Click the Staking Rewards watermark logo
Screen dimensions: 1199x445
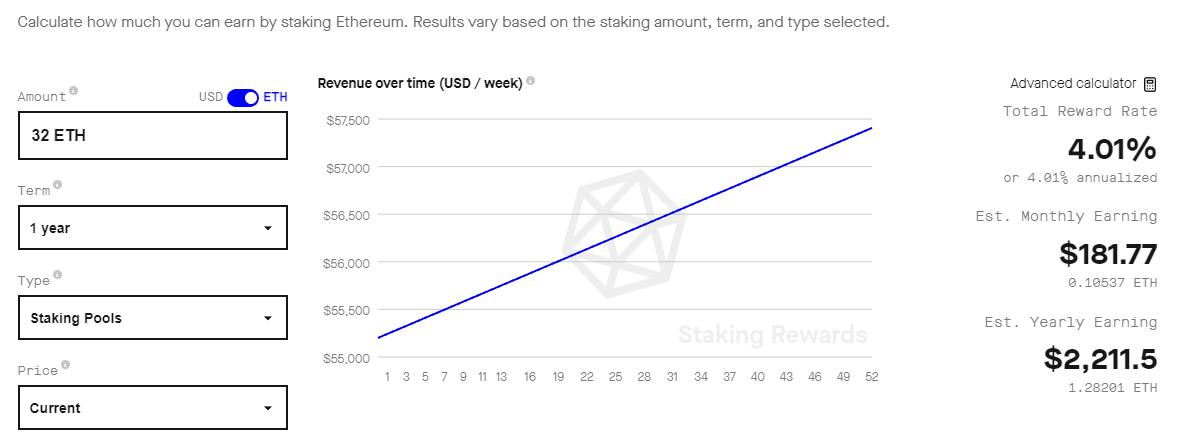pos(623,233)
